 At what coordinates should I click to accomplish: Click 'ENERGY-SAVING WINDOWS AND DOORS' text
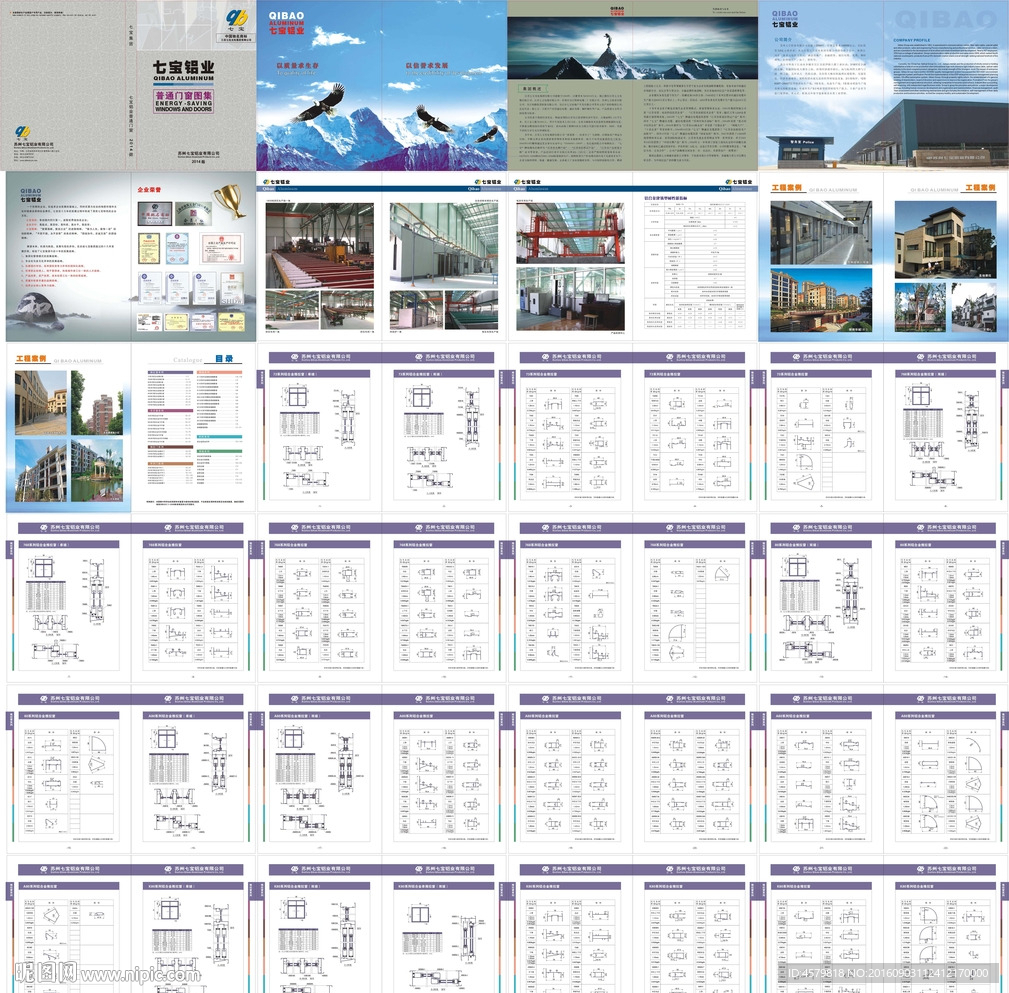183,106
